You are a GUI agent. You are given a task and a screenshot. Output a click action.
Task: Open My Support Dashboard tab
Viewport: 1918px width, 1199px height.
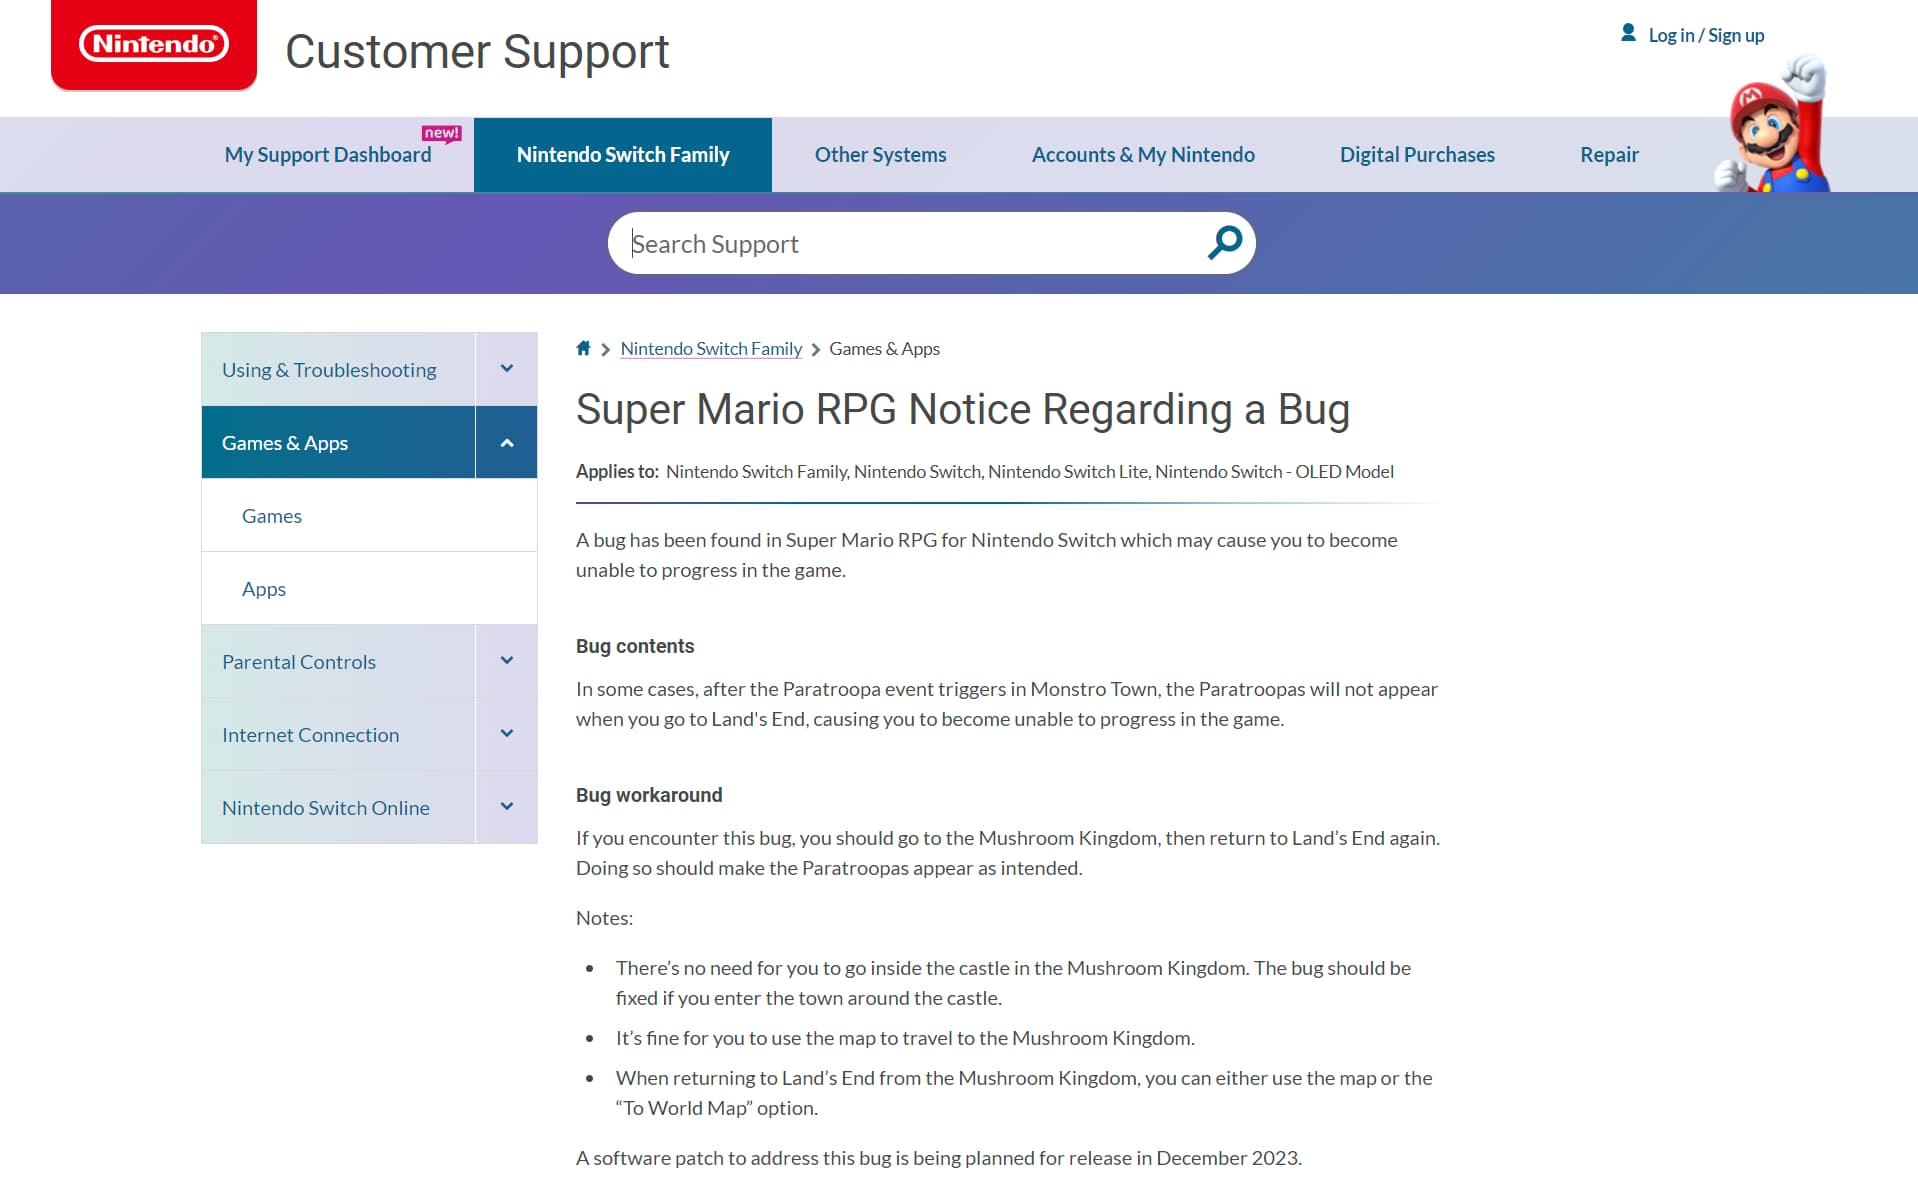click(328, 155)
